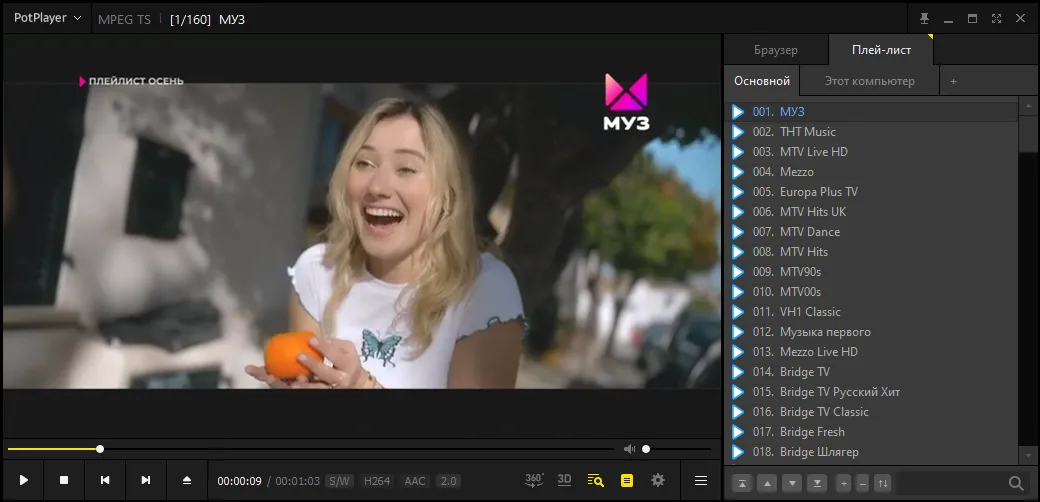Select playlist item 017. Bridge Fresh
Image resolution: width=1040 pixels, height=502 pixels.
click(x=871, y=432)
